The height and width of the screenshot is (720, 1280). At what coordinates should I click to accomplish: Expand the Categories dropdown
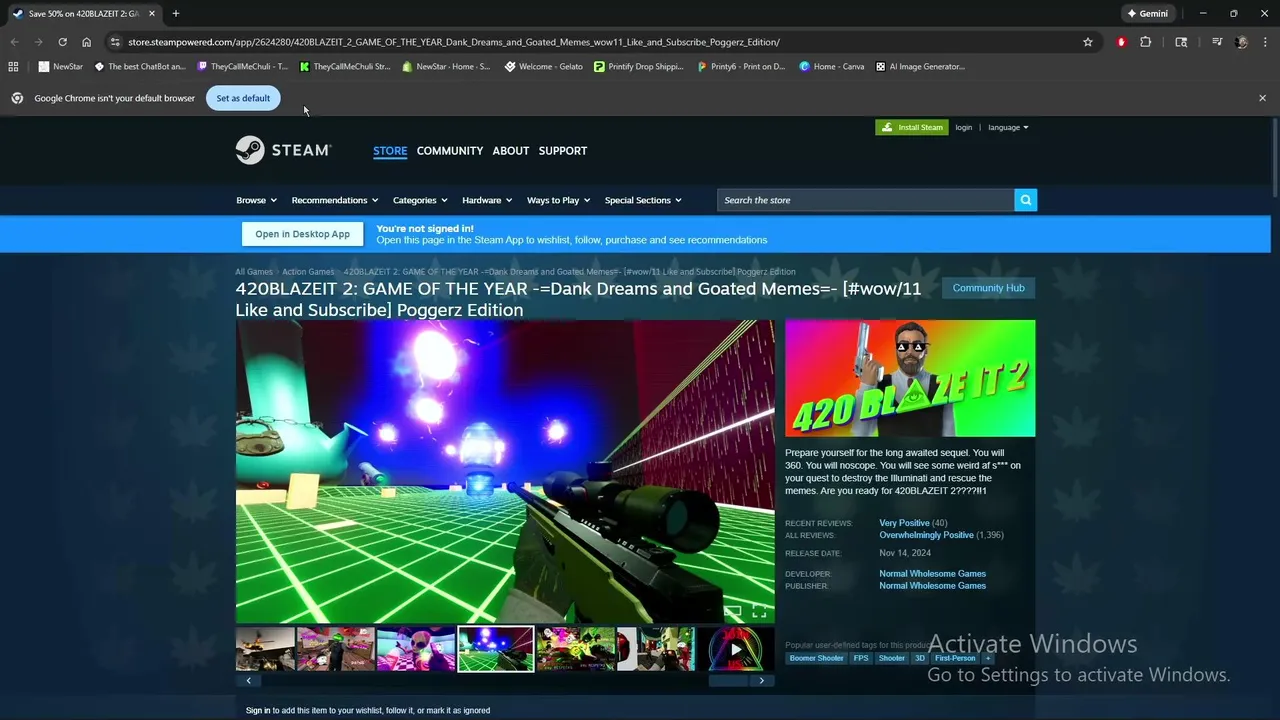(x=420, y=200)
